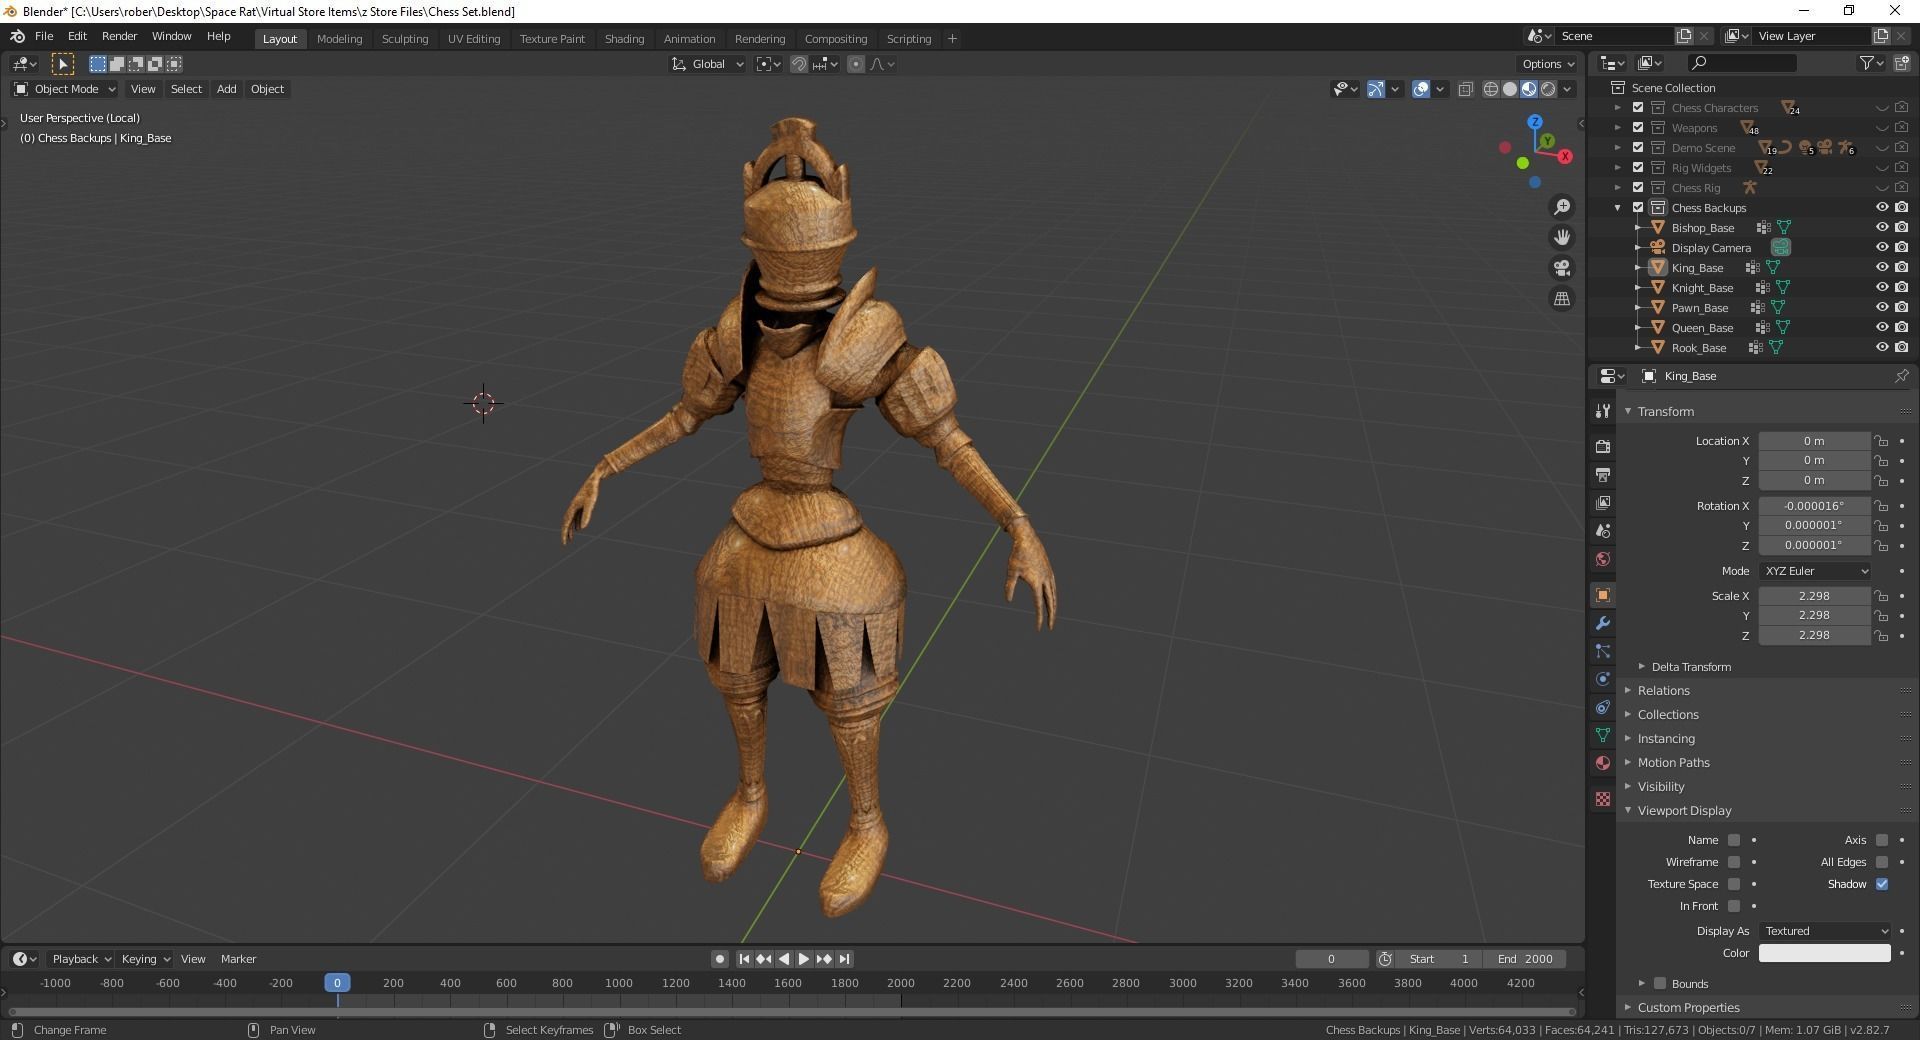Enable the Wireframe viewport display checkbox
Image resolution: width=1920 pixels, height=1040 pixels.
click(1734, 862)
